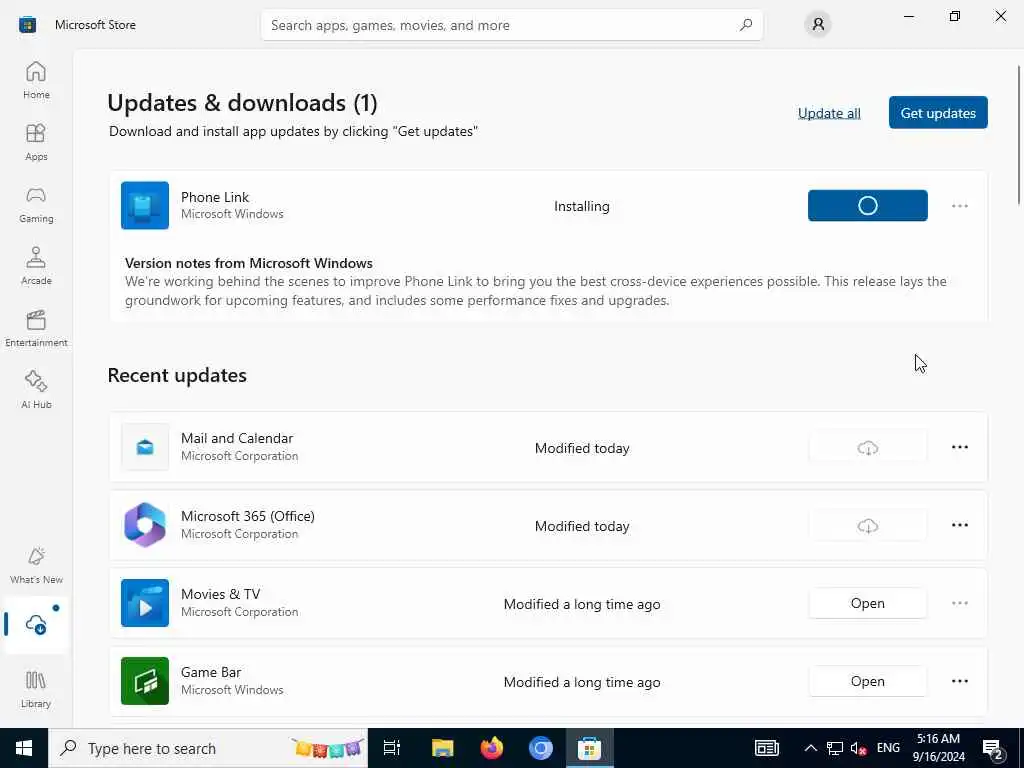The image size is (1024, 768).
Task: Open the blue circular browser icon in taskbar
Action: pyautogui.click(x=541, y=748)
